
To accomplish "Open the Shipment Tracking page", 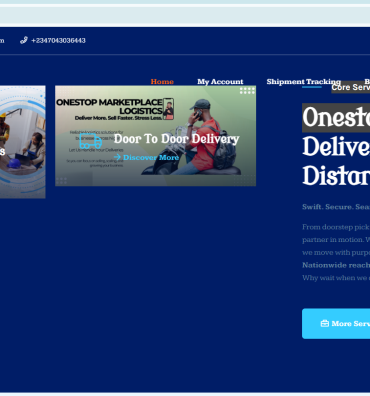I will pos(304,81).
